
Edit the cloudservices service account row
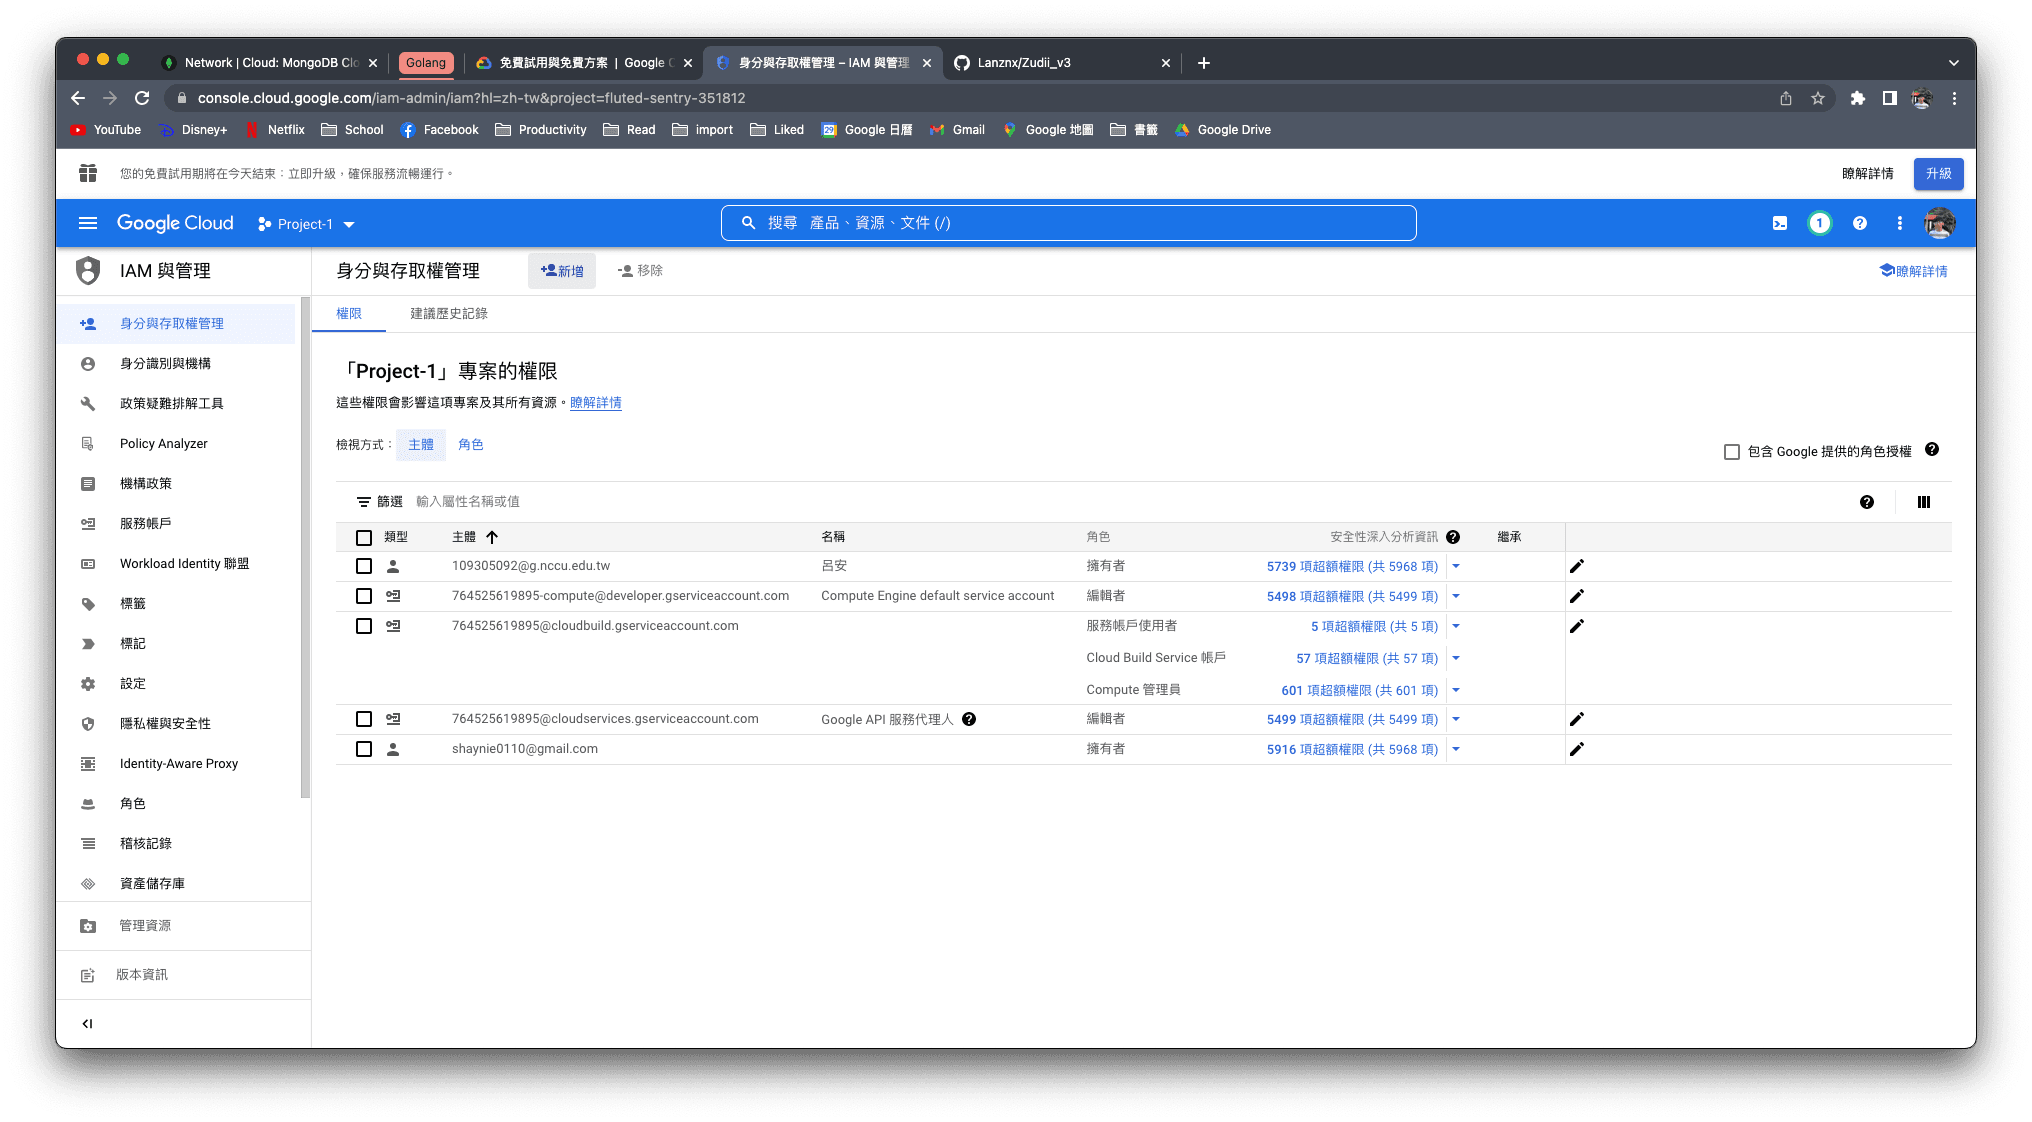tap(1577, 719)
